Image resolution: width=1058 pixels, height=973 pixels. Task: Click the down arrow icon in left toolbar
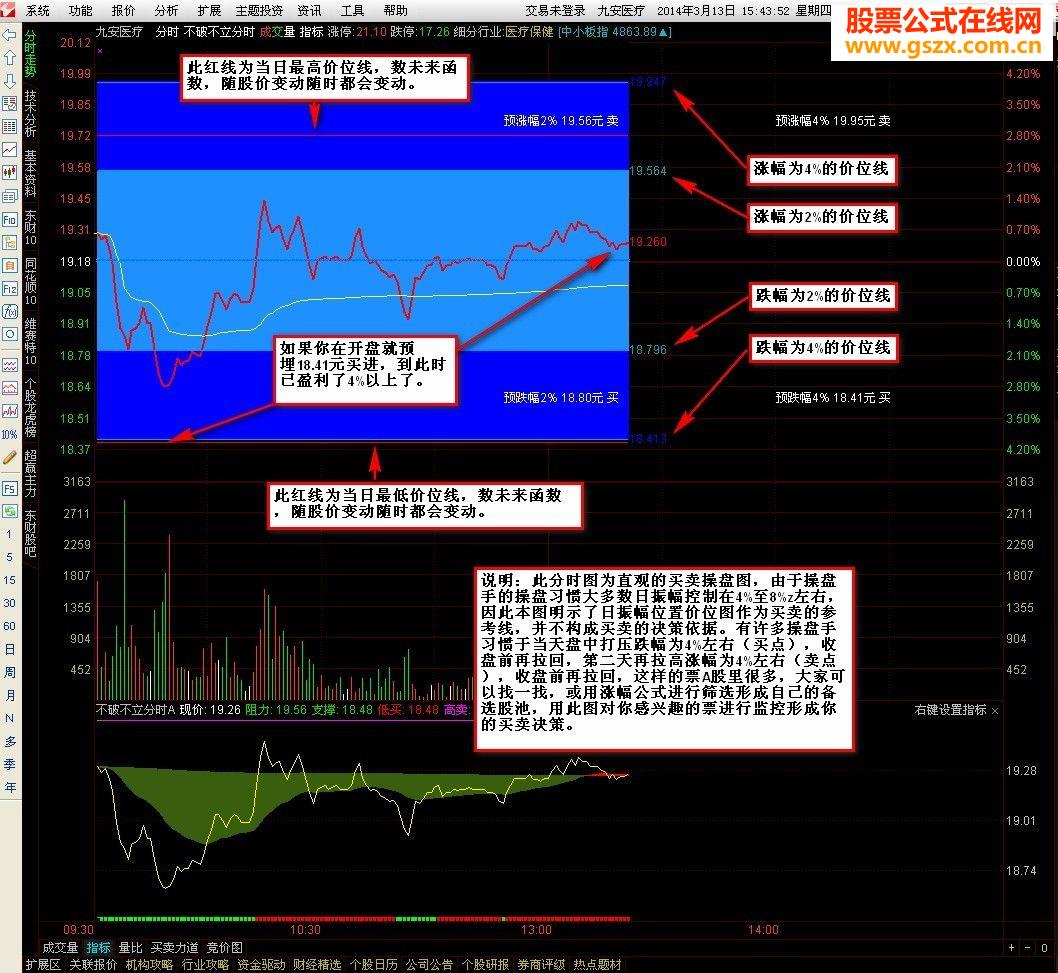click(9, 81)
